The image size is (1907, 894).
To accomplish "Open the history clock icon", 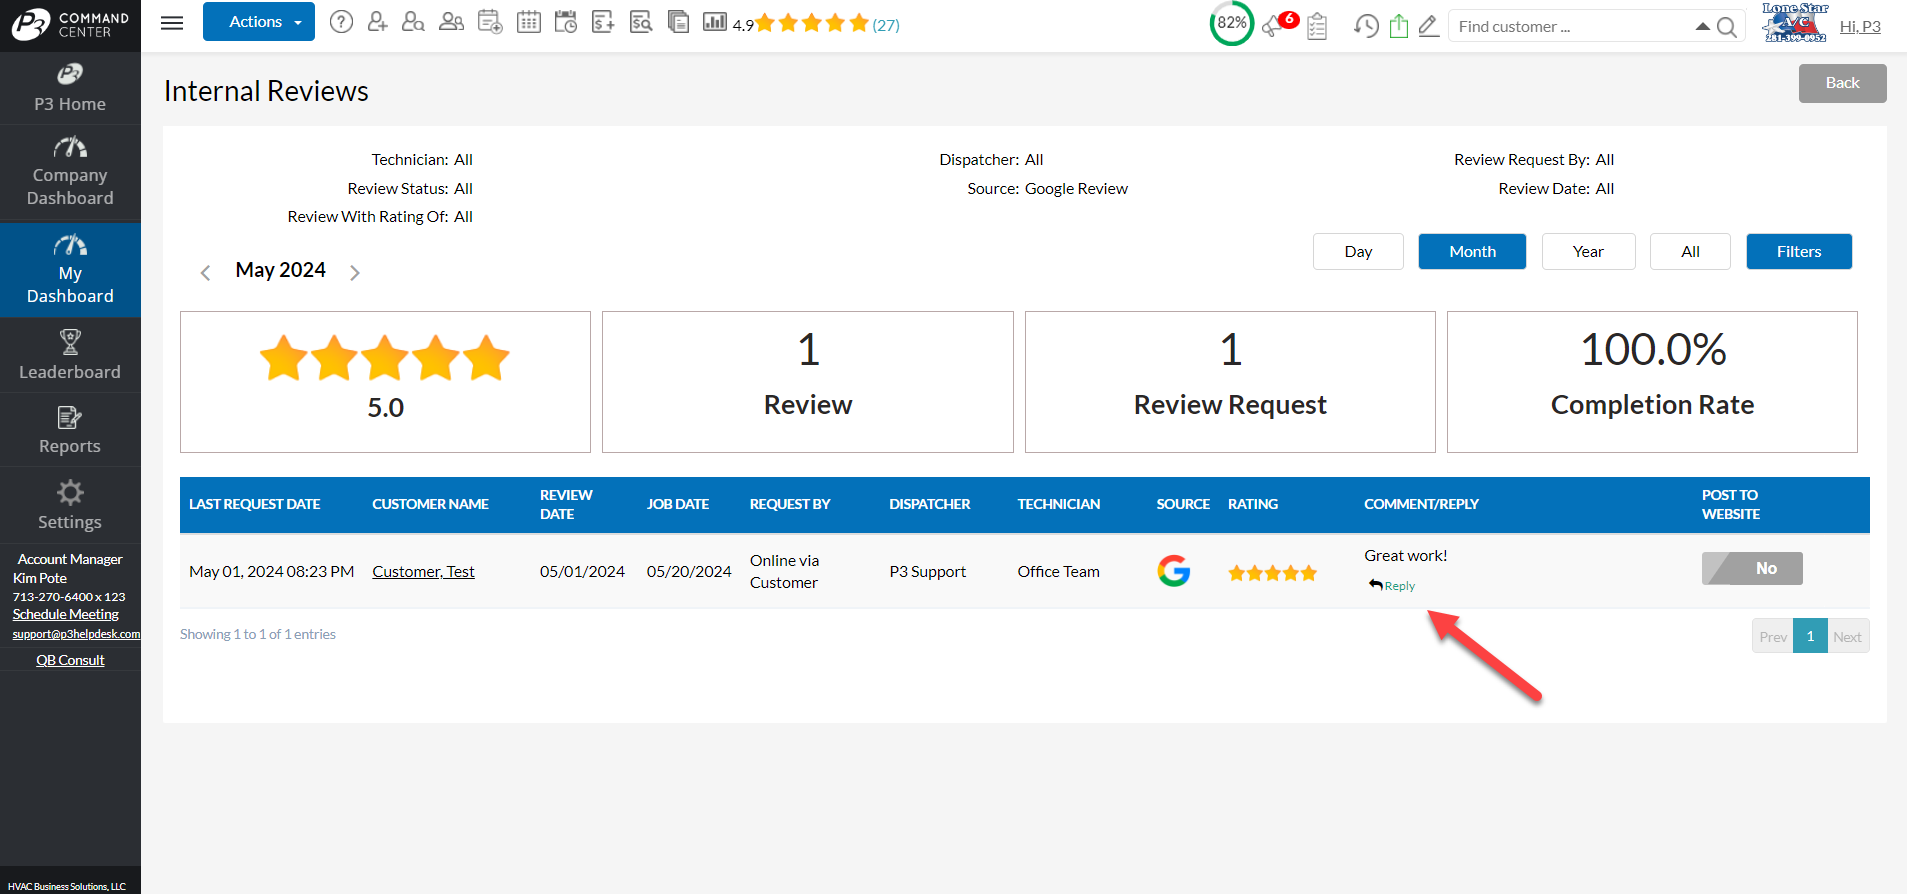I will [1367, 26].
